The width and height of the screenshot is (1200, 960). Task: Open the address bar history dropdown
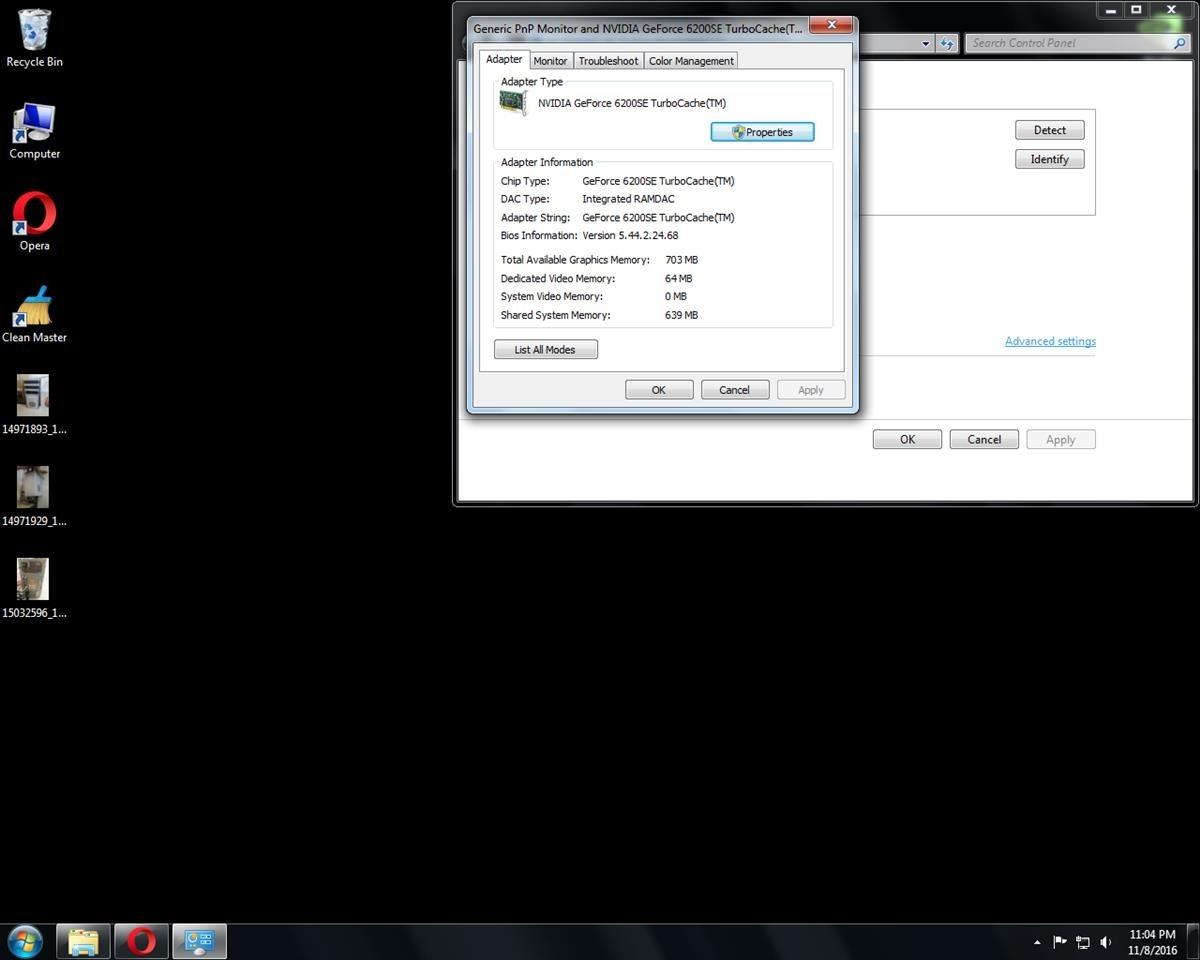(x=926, y=43)
